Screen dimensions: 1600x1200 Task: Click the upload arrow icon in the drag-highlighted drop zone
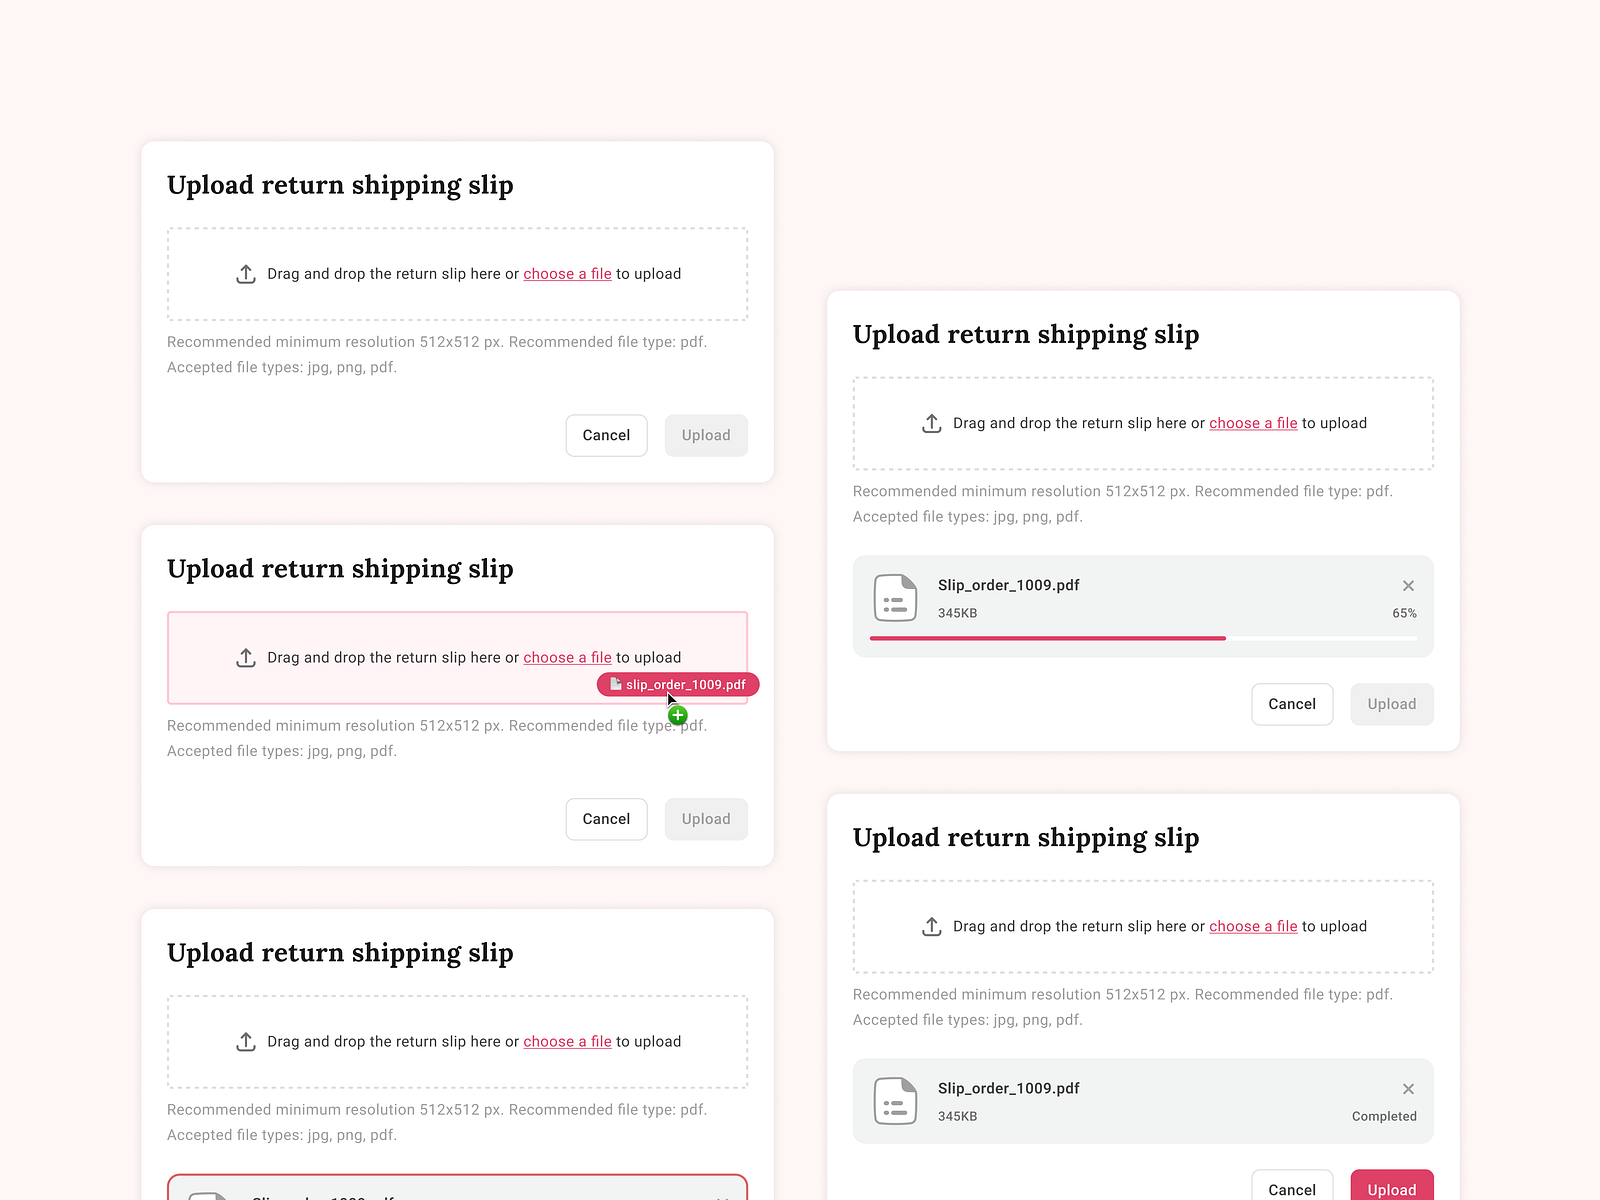click(246, 657)
